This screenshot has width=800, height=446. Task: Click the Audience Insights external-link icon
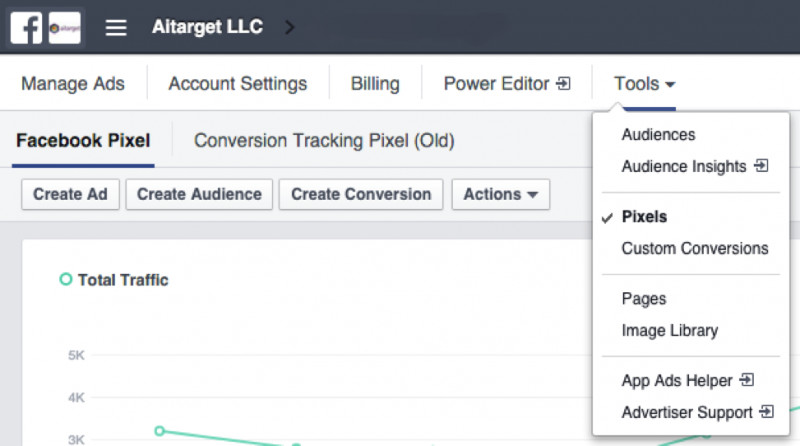point(761,165)
